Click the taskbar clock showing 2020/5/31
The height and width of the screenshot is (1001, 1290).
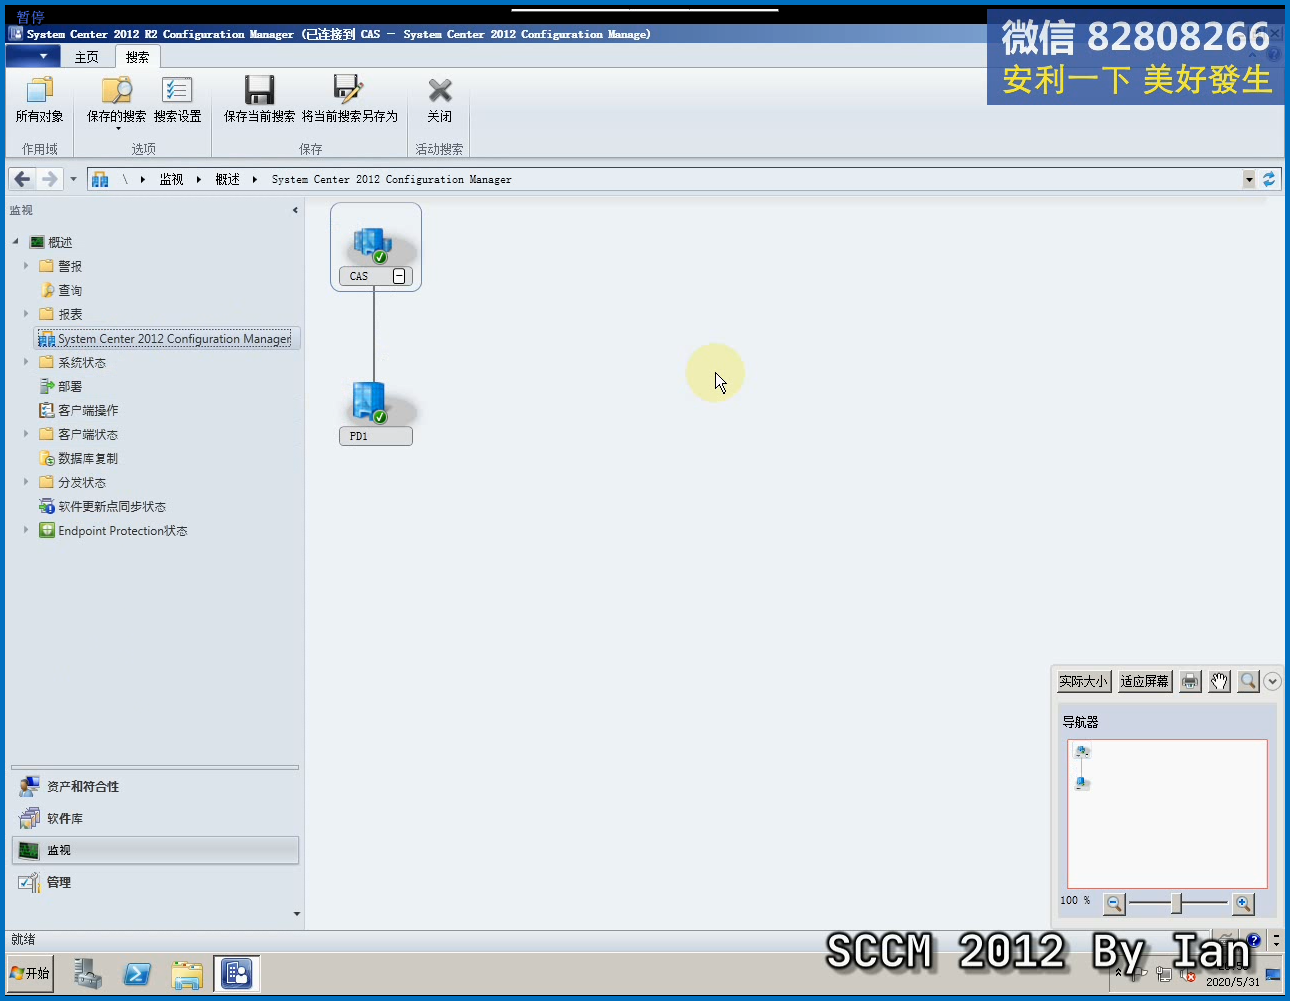click(x=1233, y=975)
